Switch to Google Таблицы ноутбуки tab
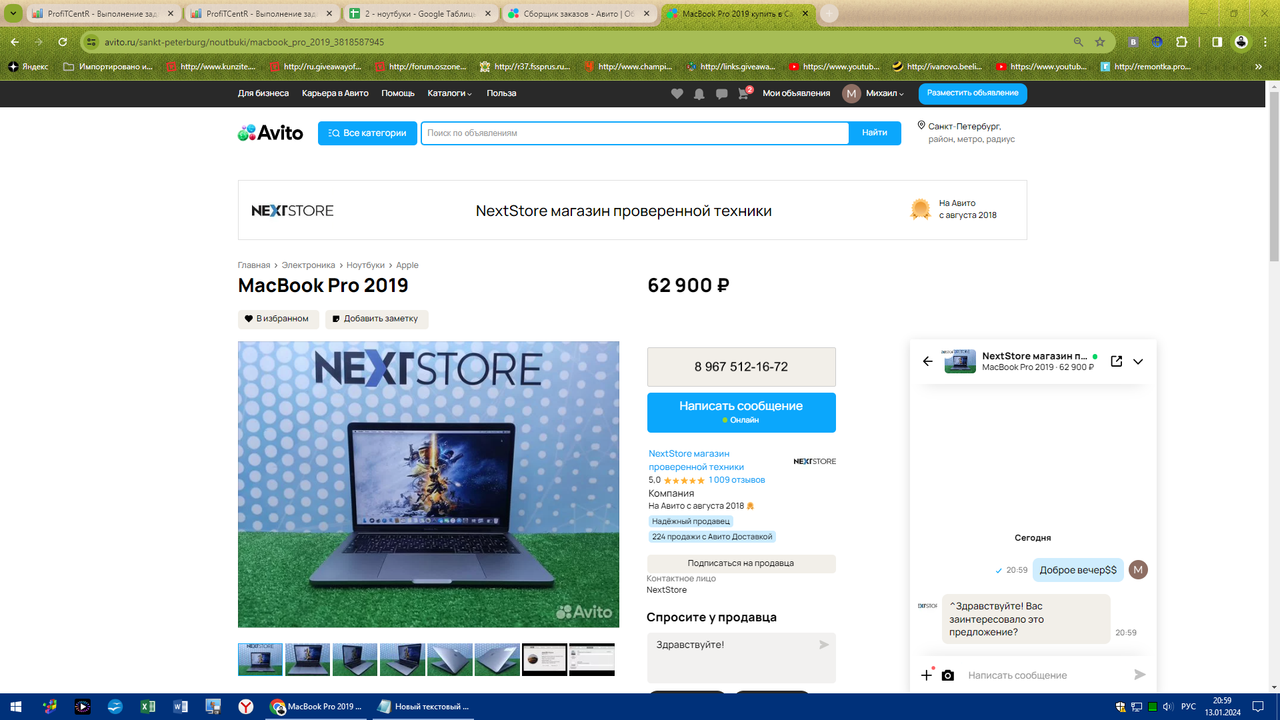The width and height of the screenshot is (1280, 720). click(x=421, y=14)
